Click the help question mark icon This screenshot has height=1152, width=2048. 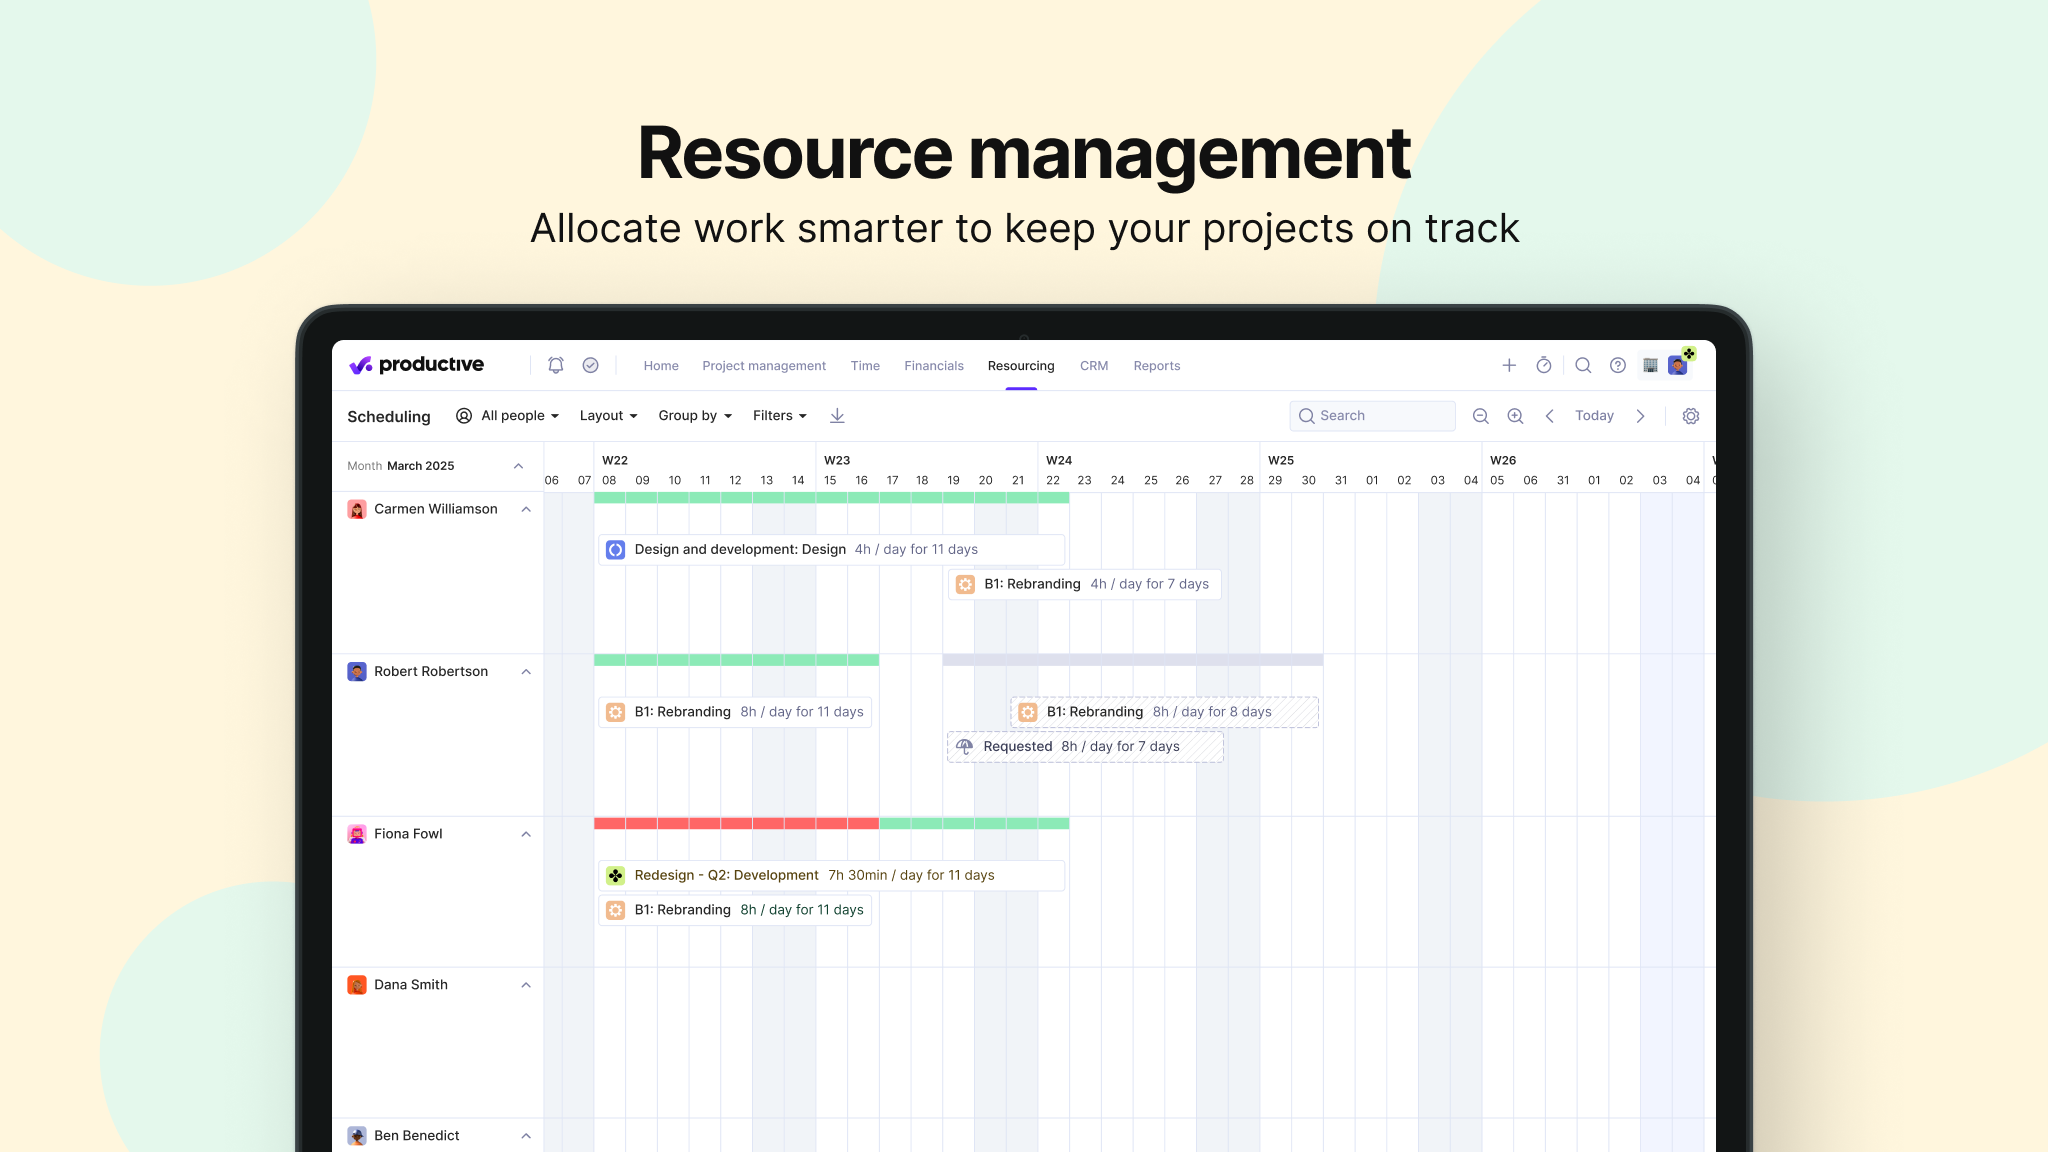click(x=1618, y=366)
